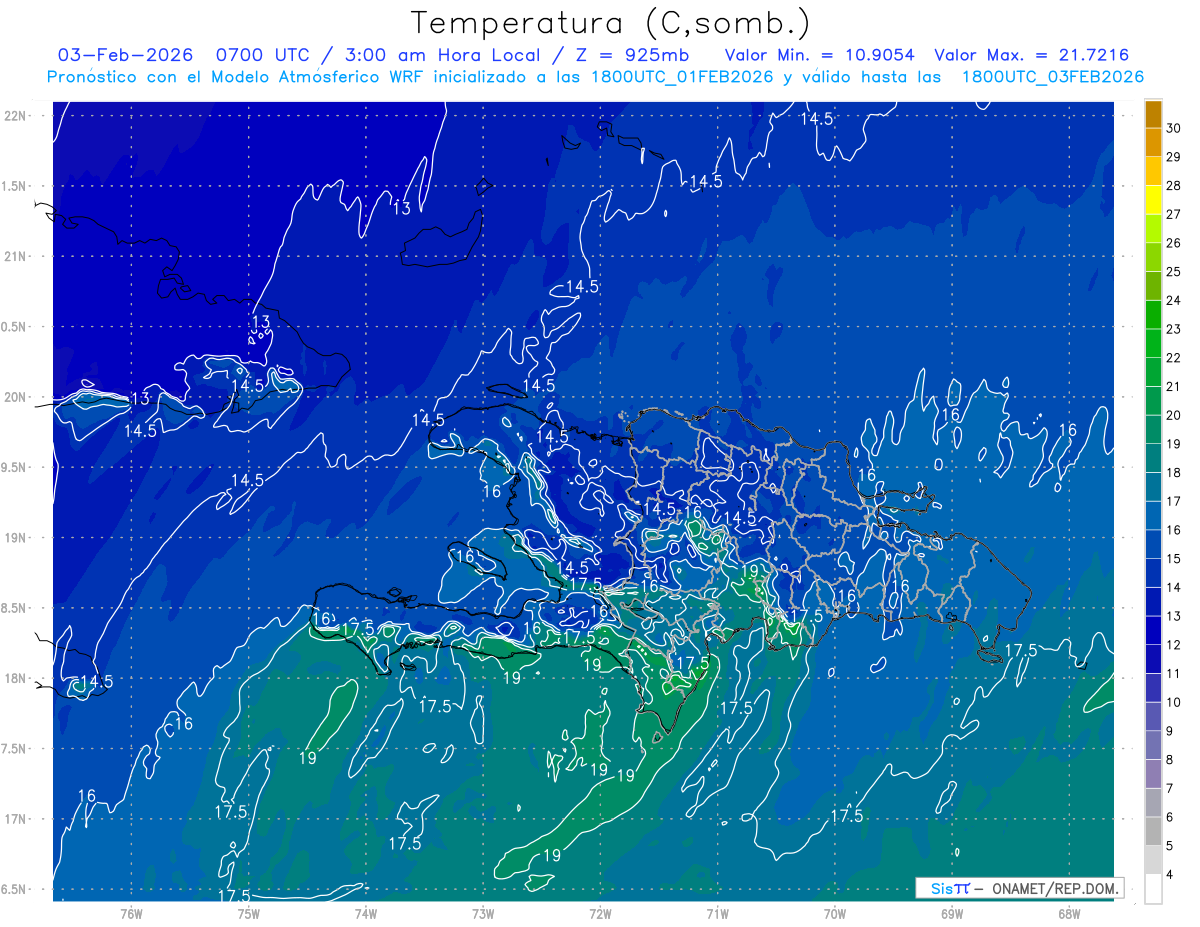Click the yellow swatch between 27 and 28
This screenshot has height=927, width=1200.
click(x=1153, y=200)
